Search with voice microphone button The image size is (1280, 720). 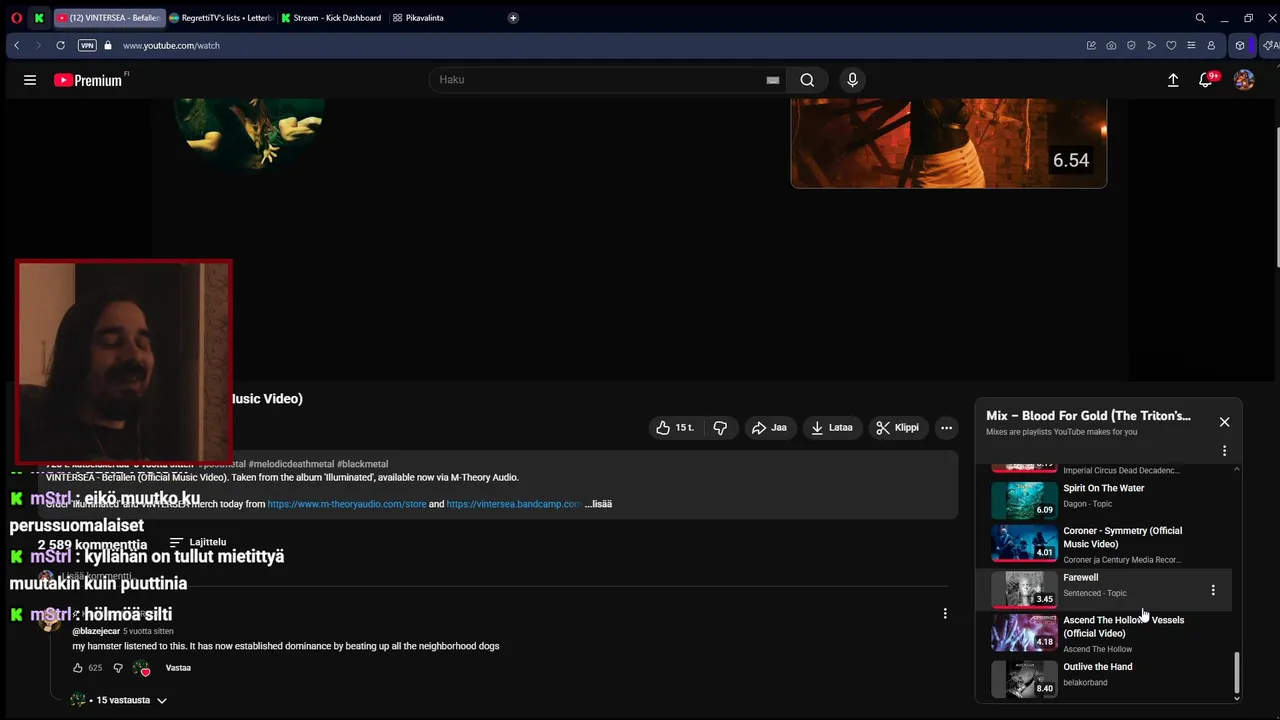[x=852, y=80]
